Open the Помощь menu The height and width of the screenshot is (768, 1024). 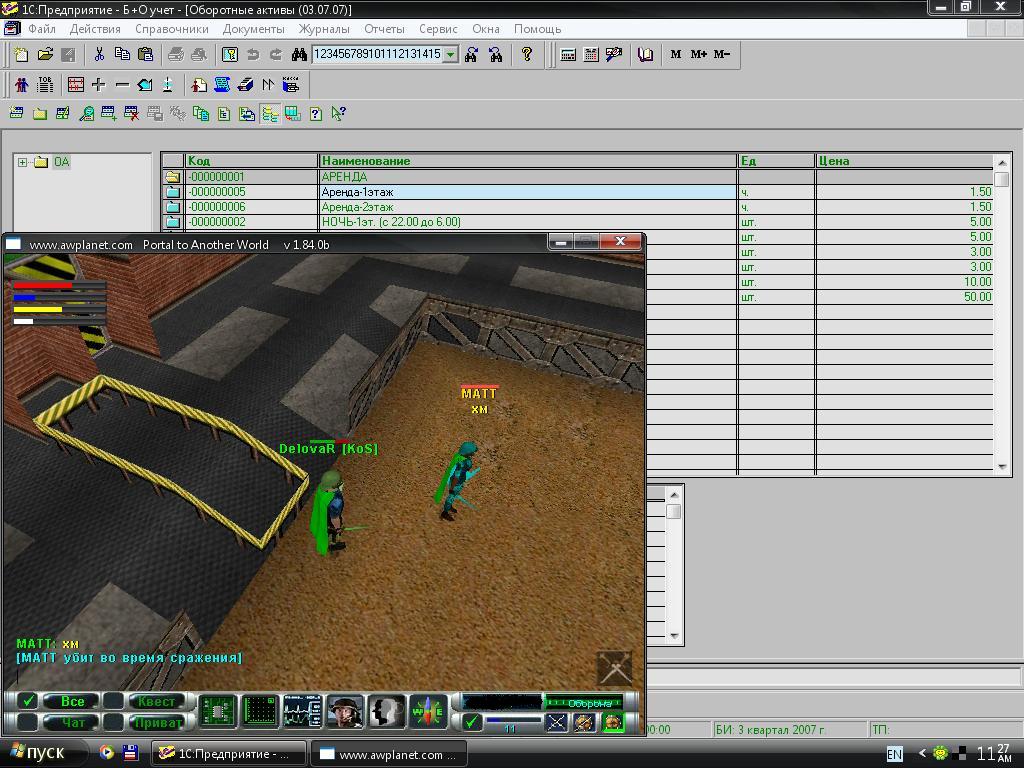(x=537, y=29)
